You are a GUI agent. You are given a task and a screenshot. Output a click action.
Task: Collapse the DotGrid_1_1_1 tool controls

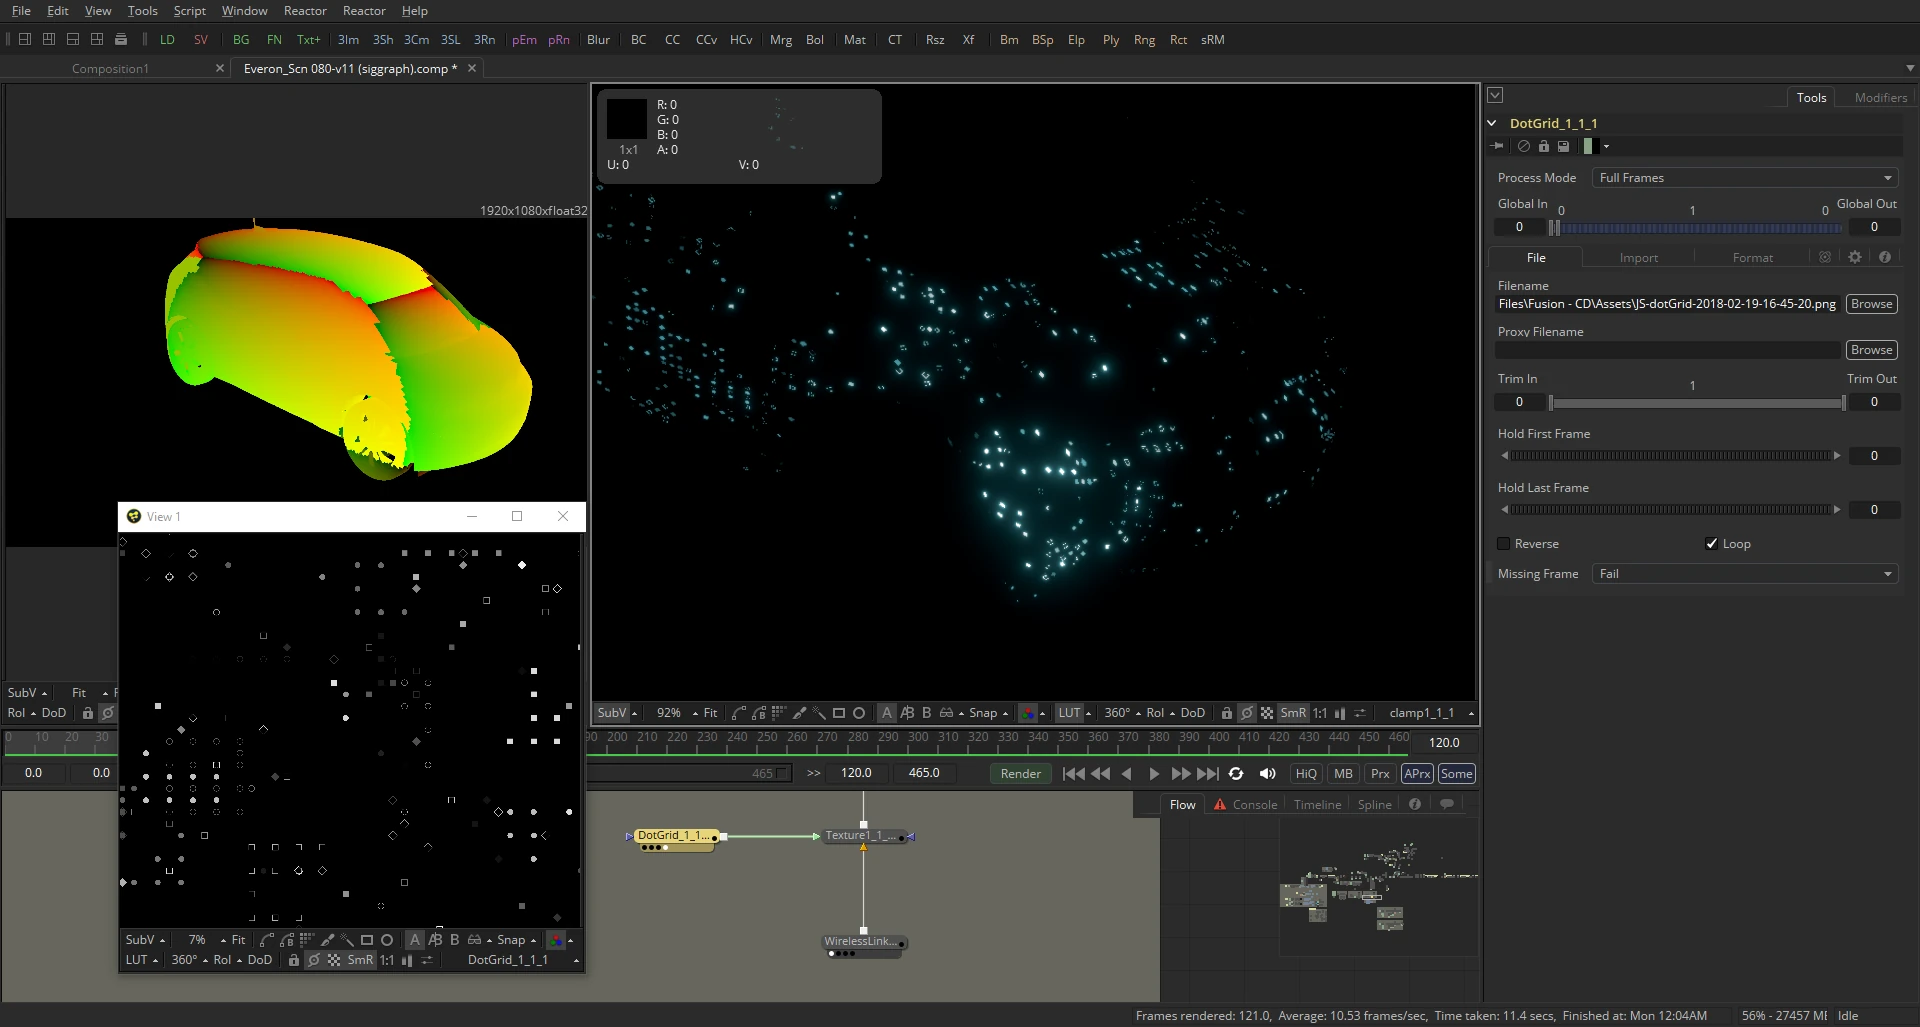(1492, 123)
